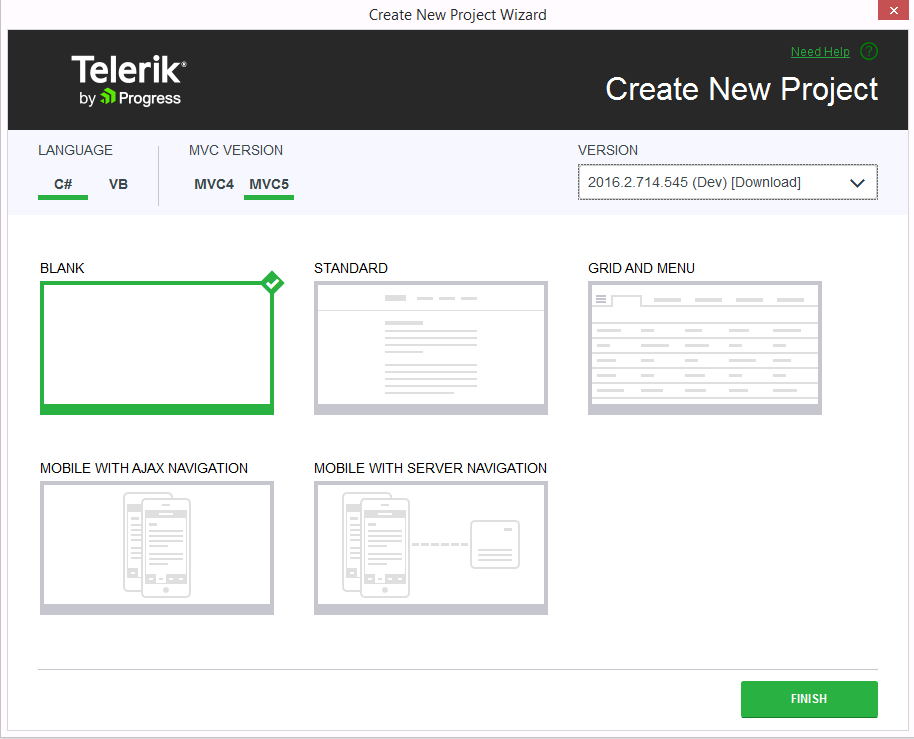914x739 pixels.
Task: Open the Need Help link
Action: point(820,52)
